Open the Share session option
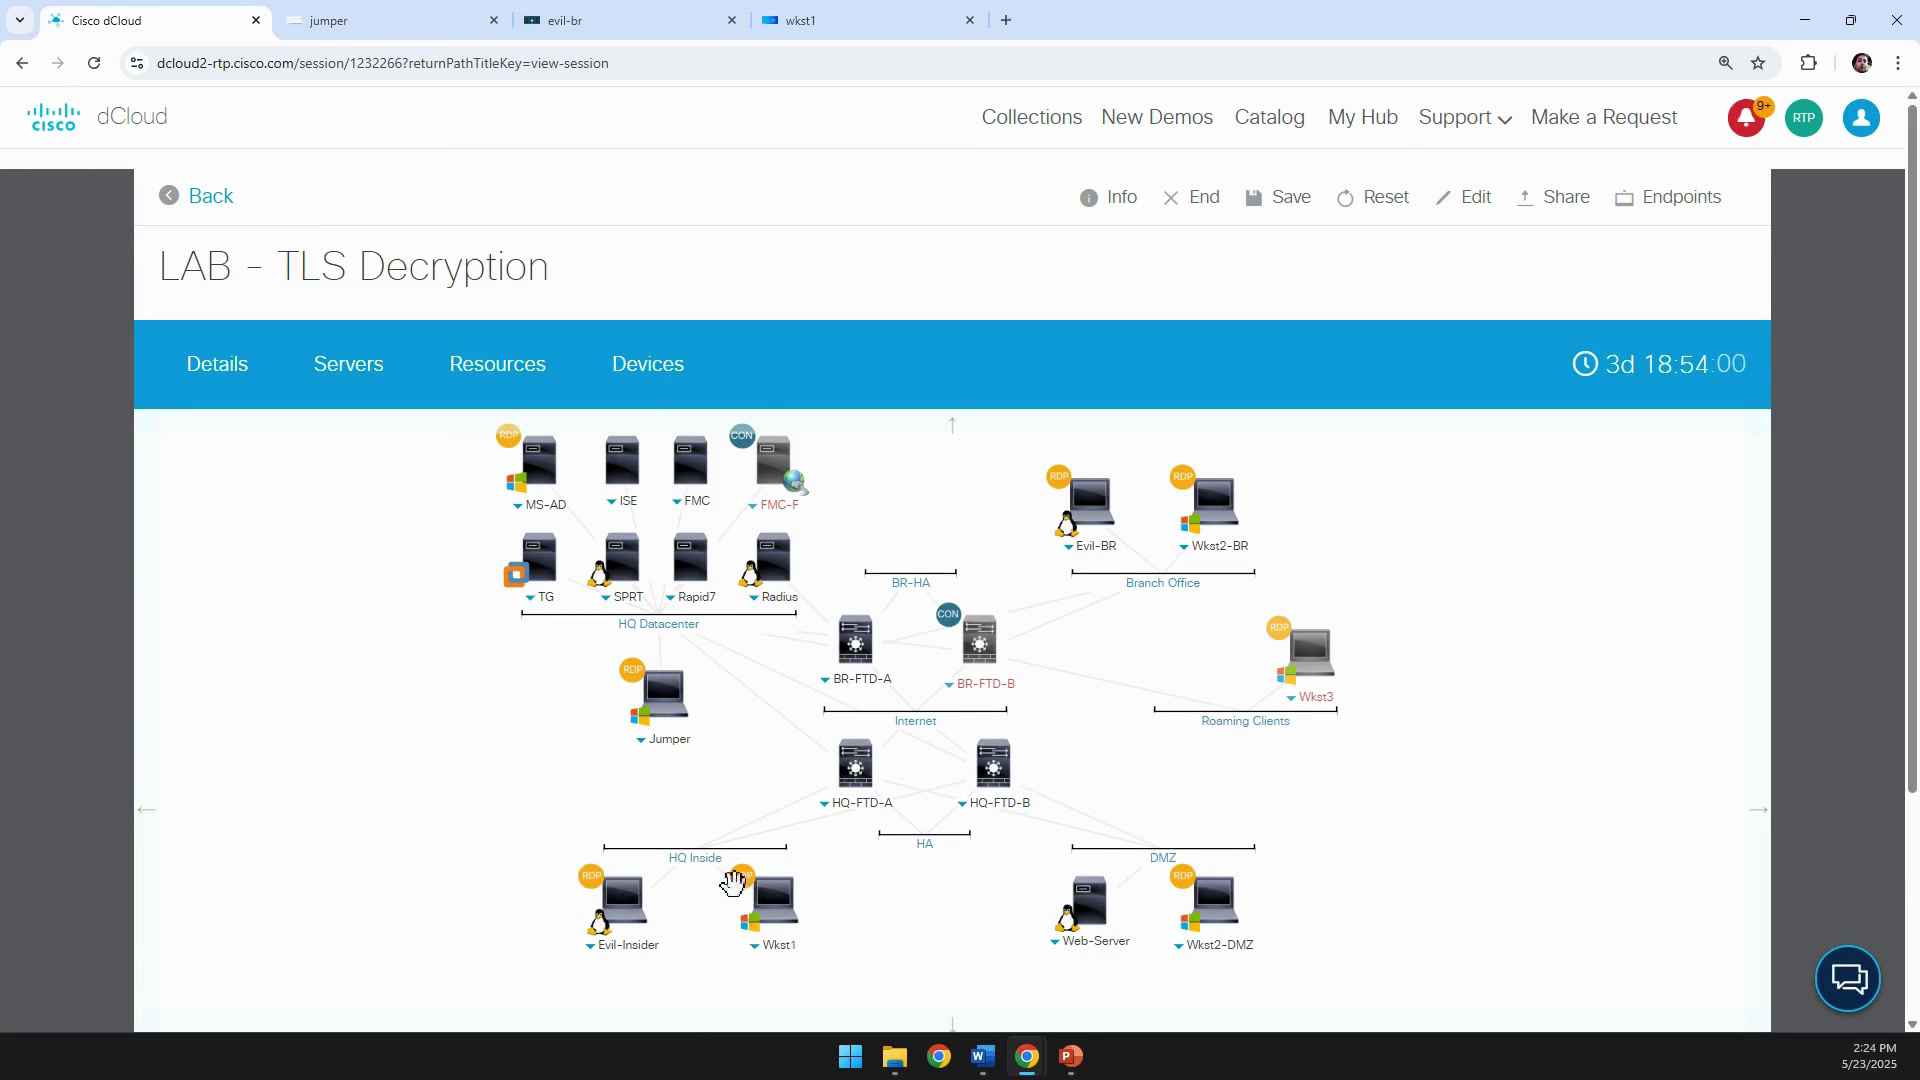This screenshot has height=1080, width=1920. [1553, 197]
